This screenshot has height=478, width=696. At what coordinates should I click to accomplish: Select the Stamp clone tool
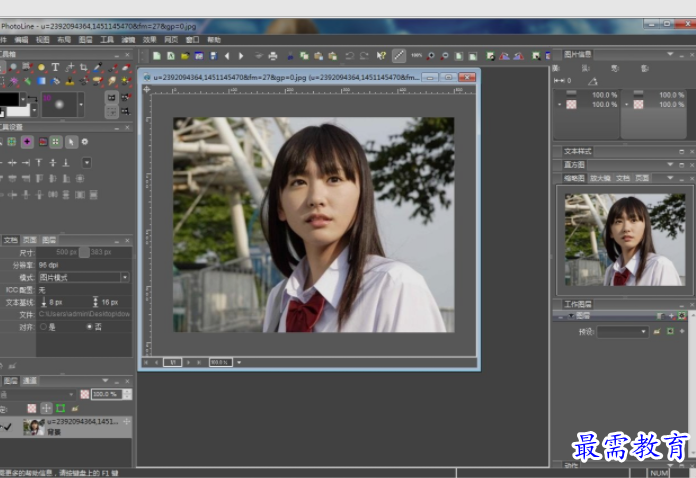pyautogui.click(x=70, y=81)
